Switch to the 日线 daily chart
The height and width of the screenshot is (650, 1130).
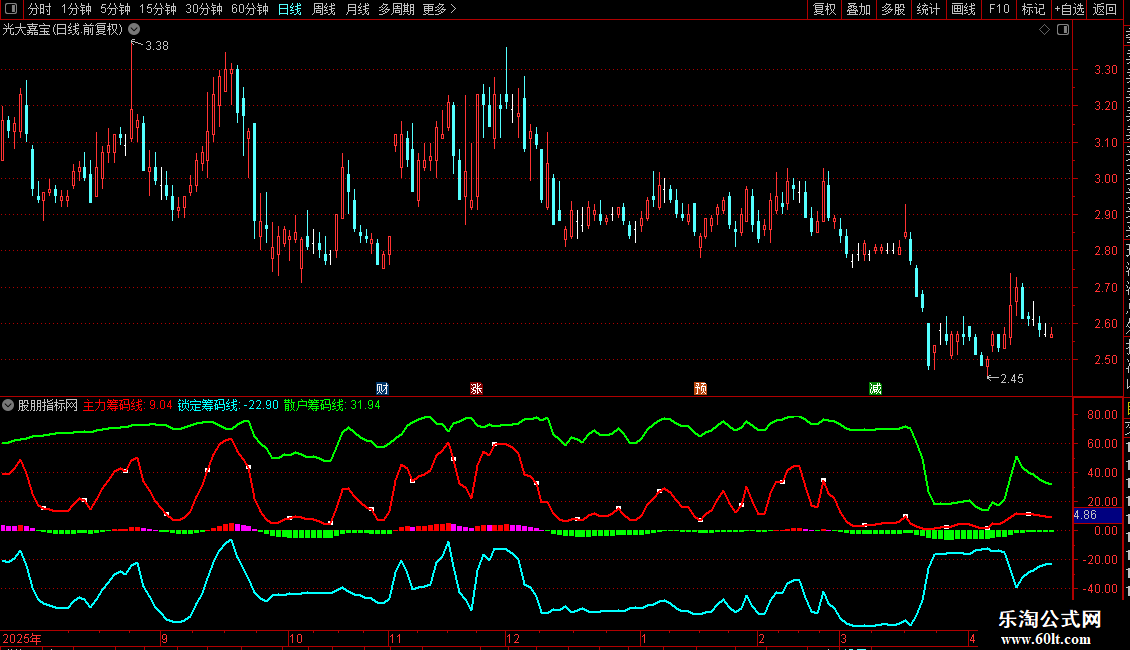[290, 9]
